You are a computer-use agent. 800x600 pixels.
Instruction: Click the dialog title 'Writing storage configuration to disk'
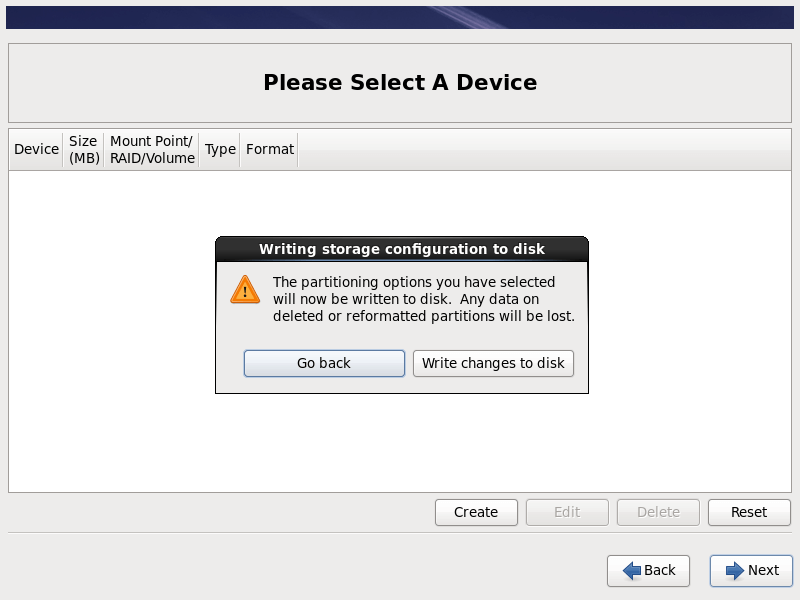pyautogui.click(x=402, y=249)
